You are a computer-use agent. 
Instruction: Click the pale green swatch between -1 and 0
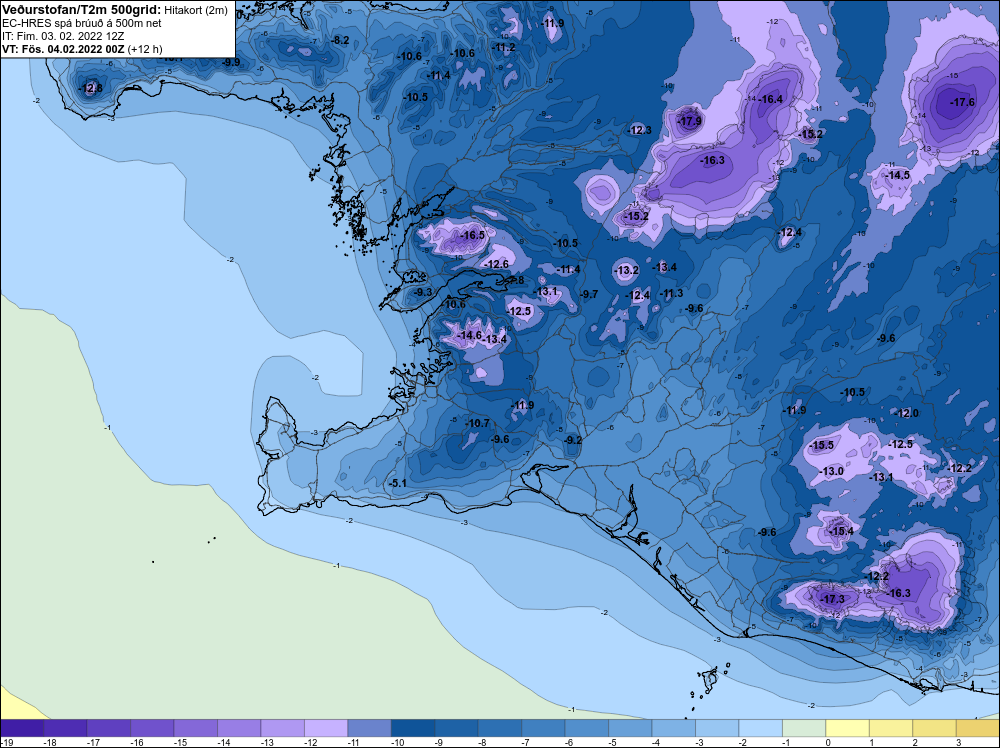click(804, 728)
